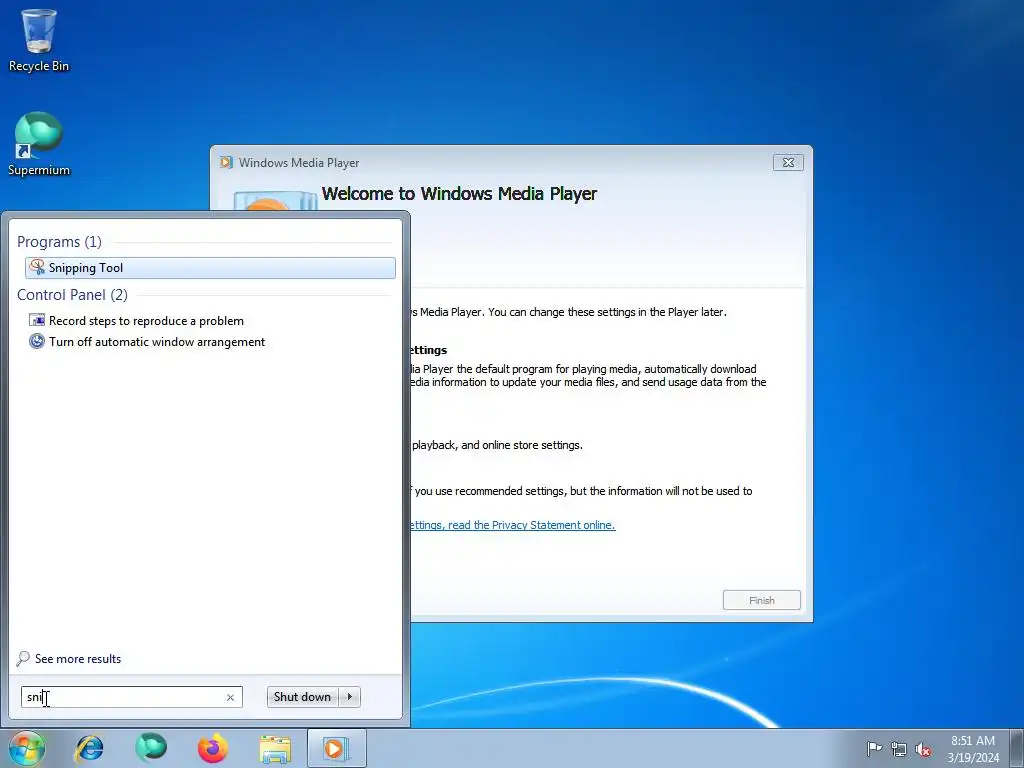Click the Welcome to Windows Media Player heading
Image resolution: width=1024 pixels, height=768 pixels.
pos(459,194)
